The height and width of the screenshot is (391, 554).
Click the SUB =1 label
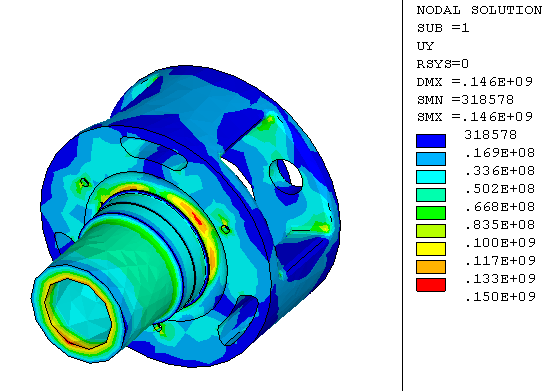[x=443, y=28]
